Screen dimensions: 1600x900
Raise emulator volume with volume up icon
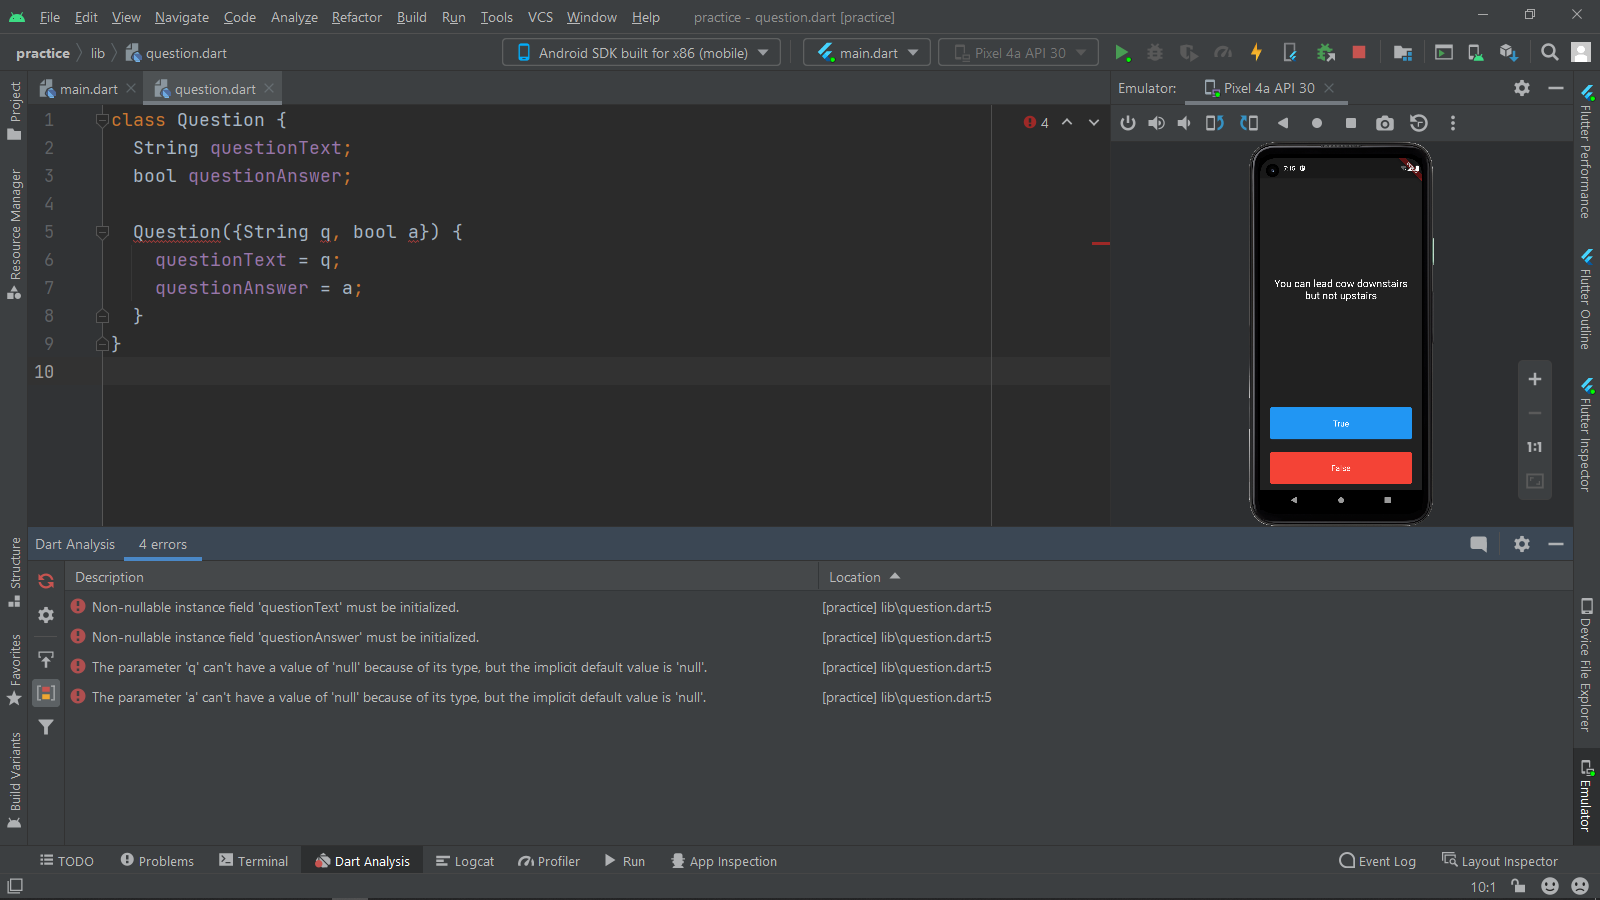(1156, 123)
